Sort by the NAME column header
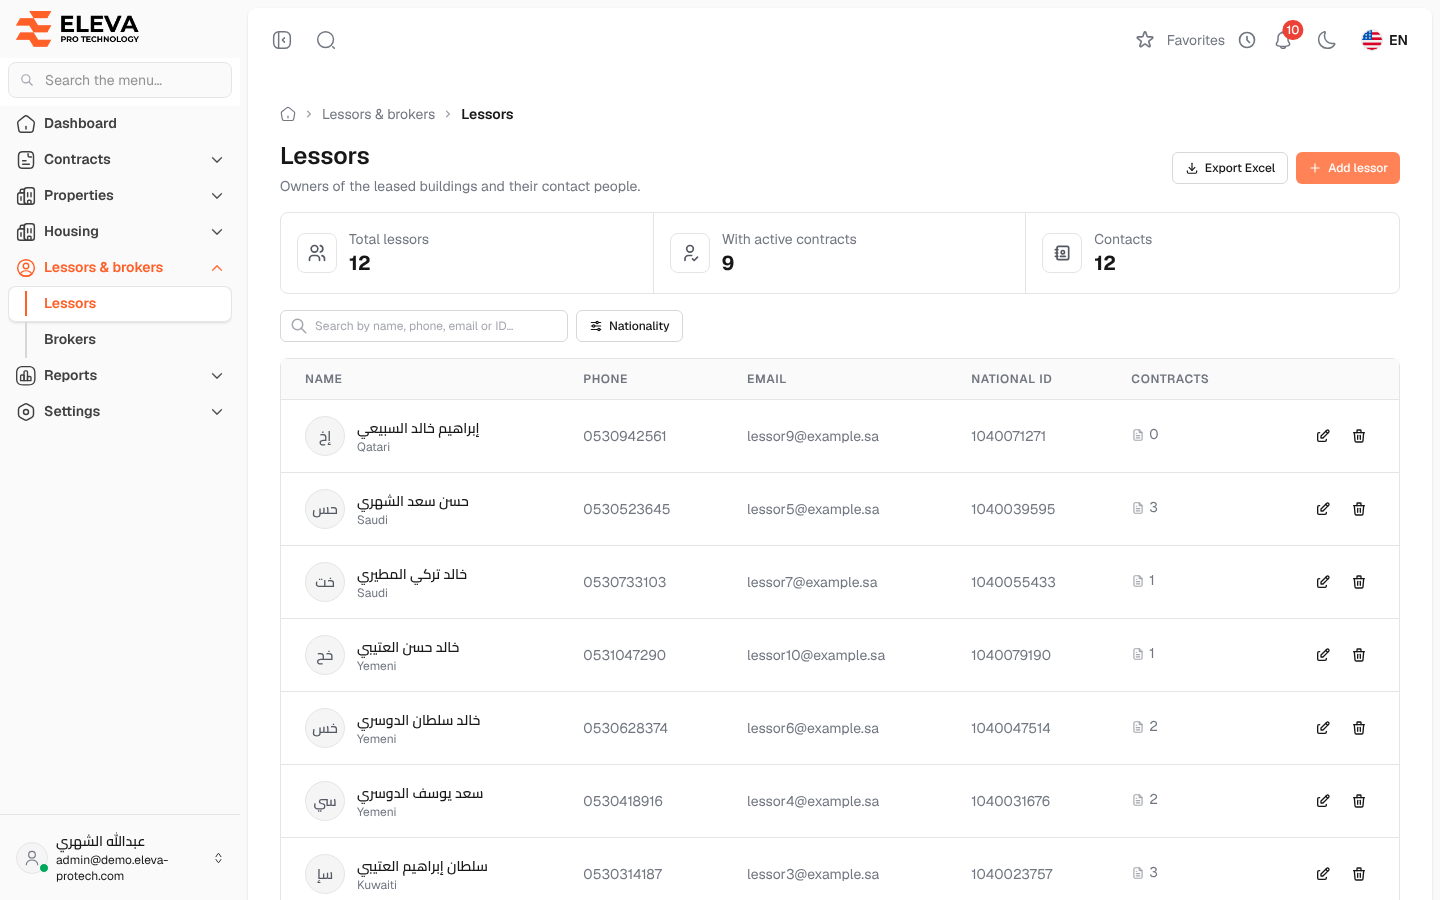 (323, 379)
